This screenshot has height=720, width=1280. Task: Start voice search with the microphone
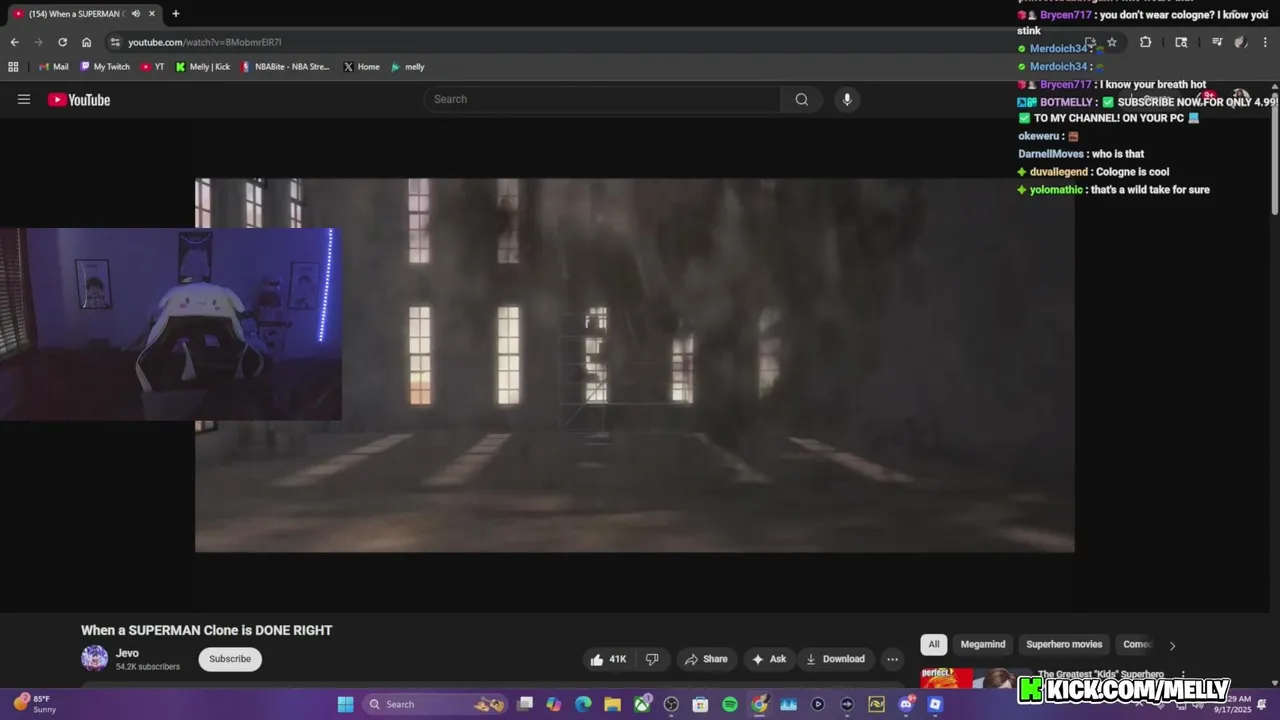847,99
